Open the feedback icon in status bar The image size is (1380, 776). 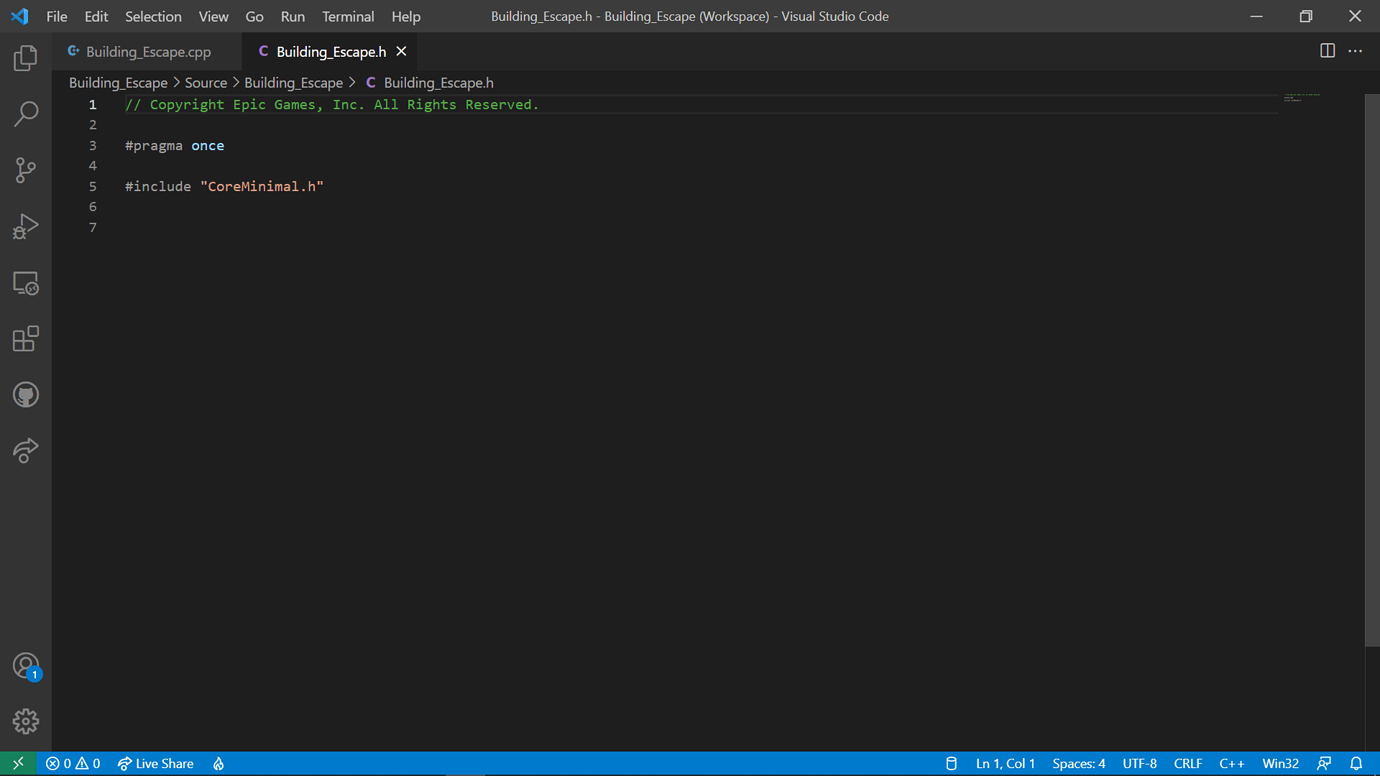(x=1324, y=763)
